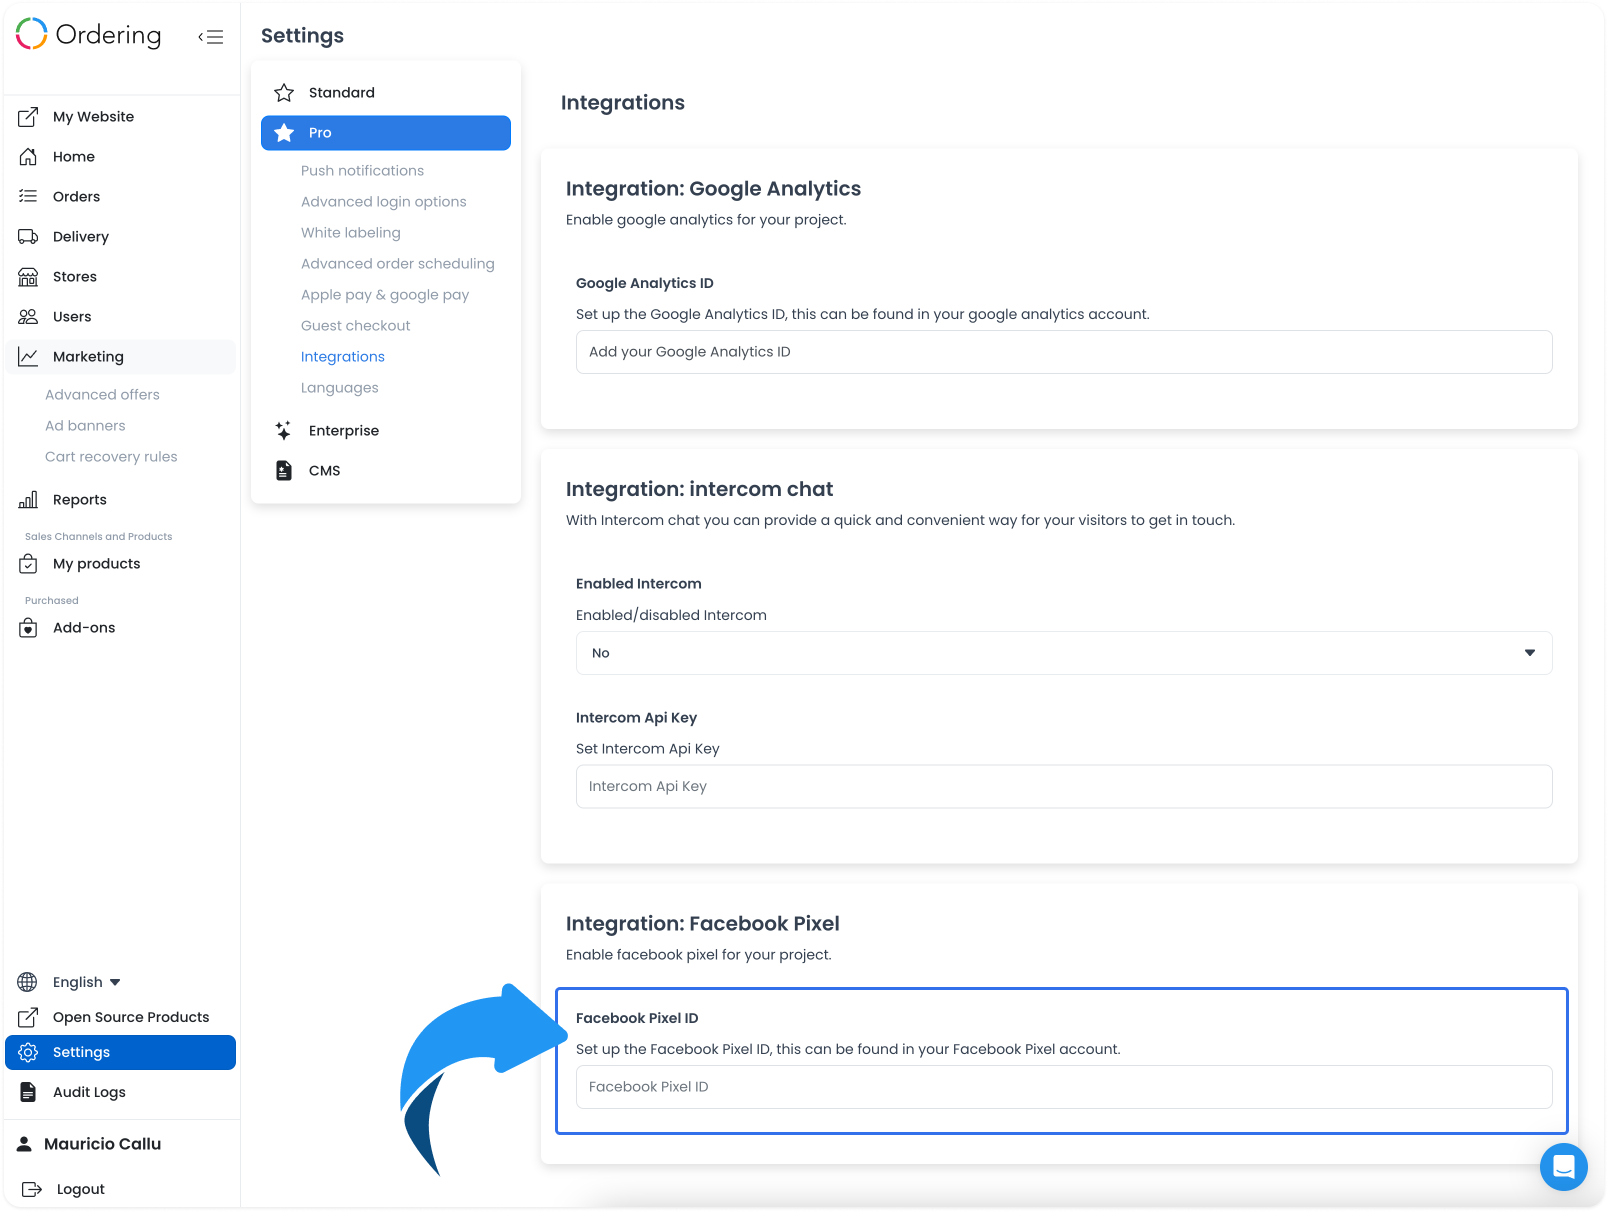Open White labeling settings
The image size is (1608, 1214).
pos(350,233)
